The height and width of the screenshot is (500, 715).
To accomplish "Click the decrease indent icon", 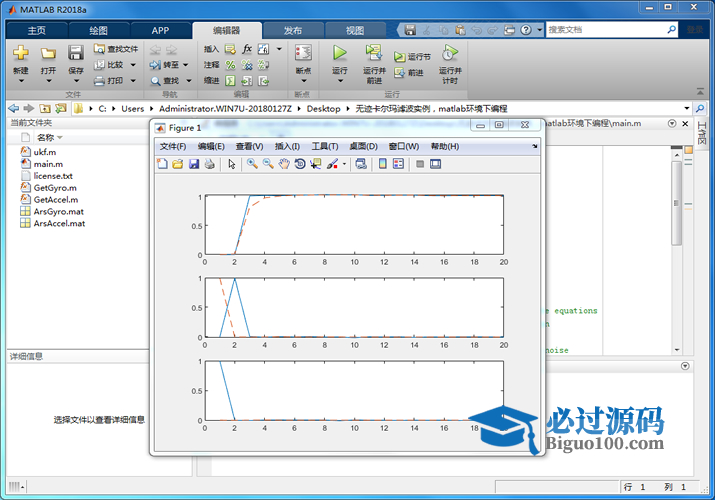I will pyautogui.click(x=263, y=81).
